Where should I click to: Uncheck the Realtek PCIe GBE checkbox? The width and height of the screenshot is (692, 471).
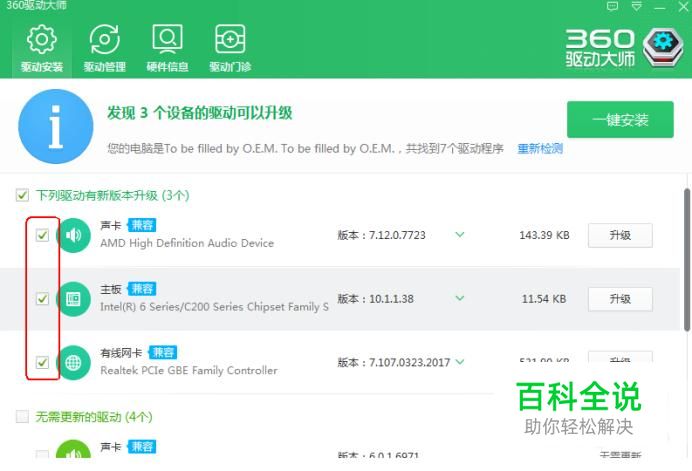[x=42, y=362]
